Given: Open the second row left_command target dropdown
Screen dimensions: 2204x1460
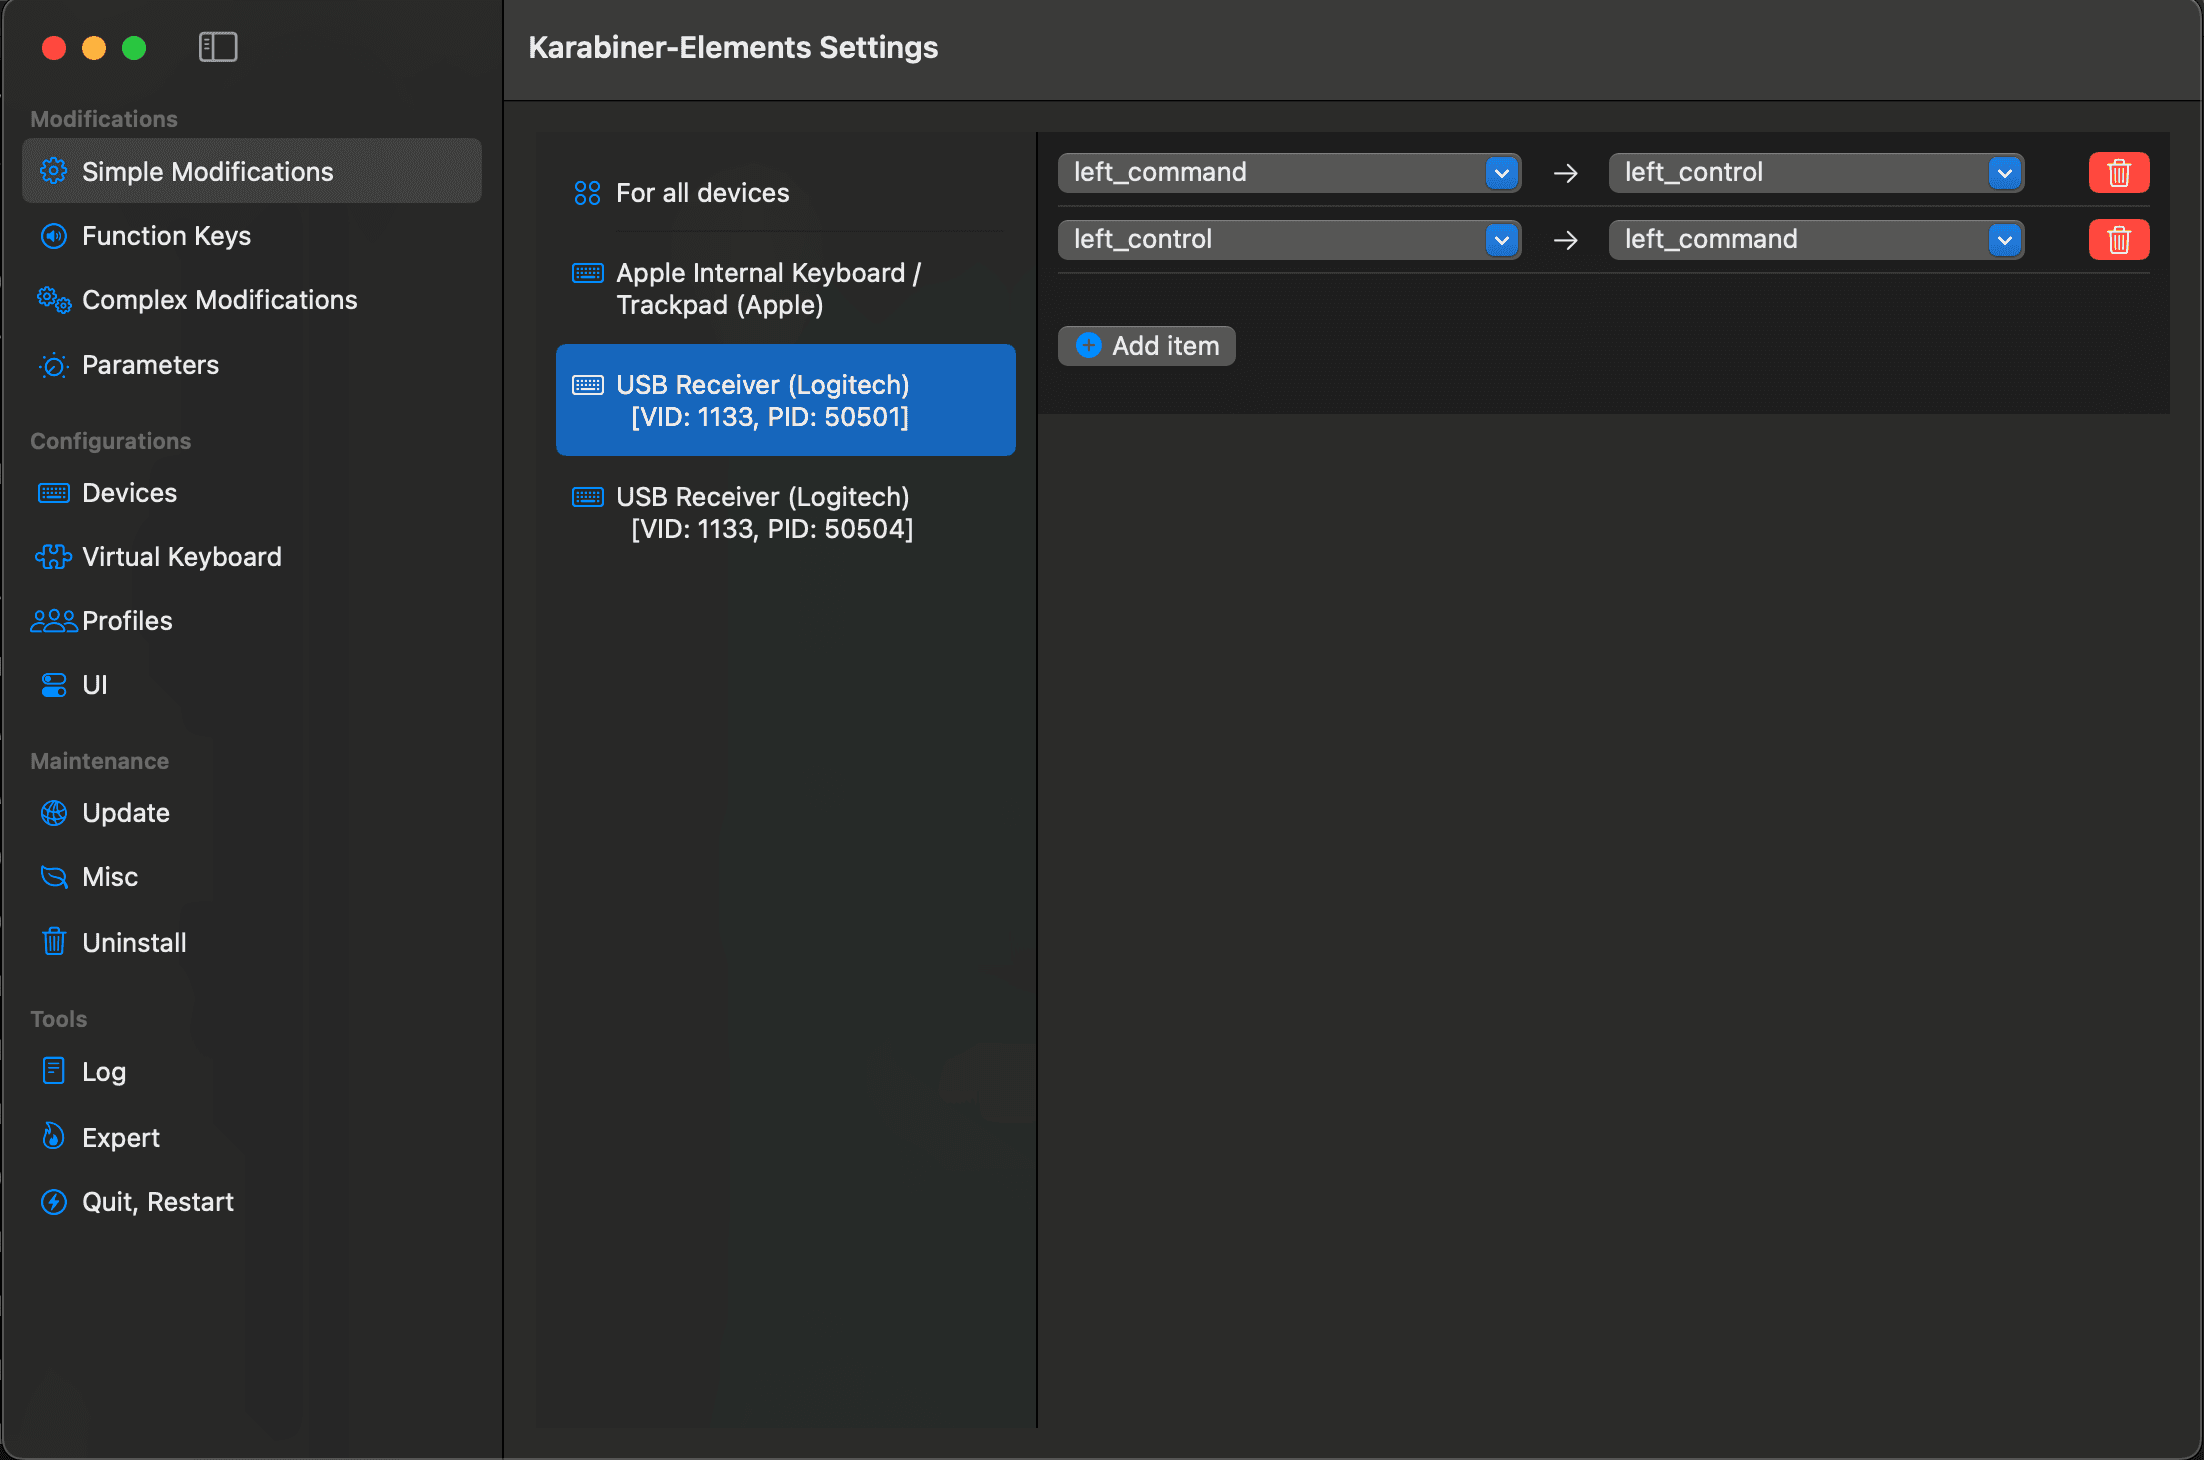Looking at the screenshot, I should pyautogui.click(x=2004, y=240).
